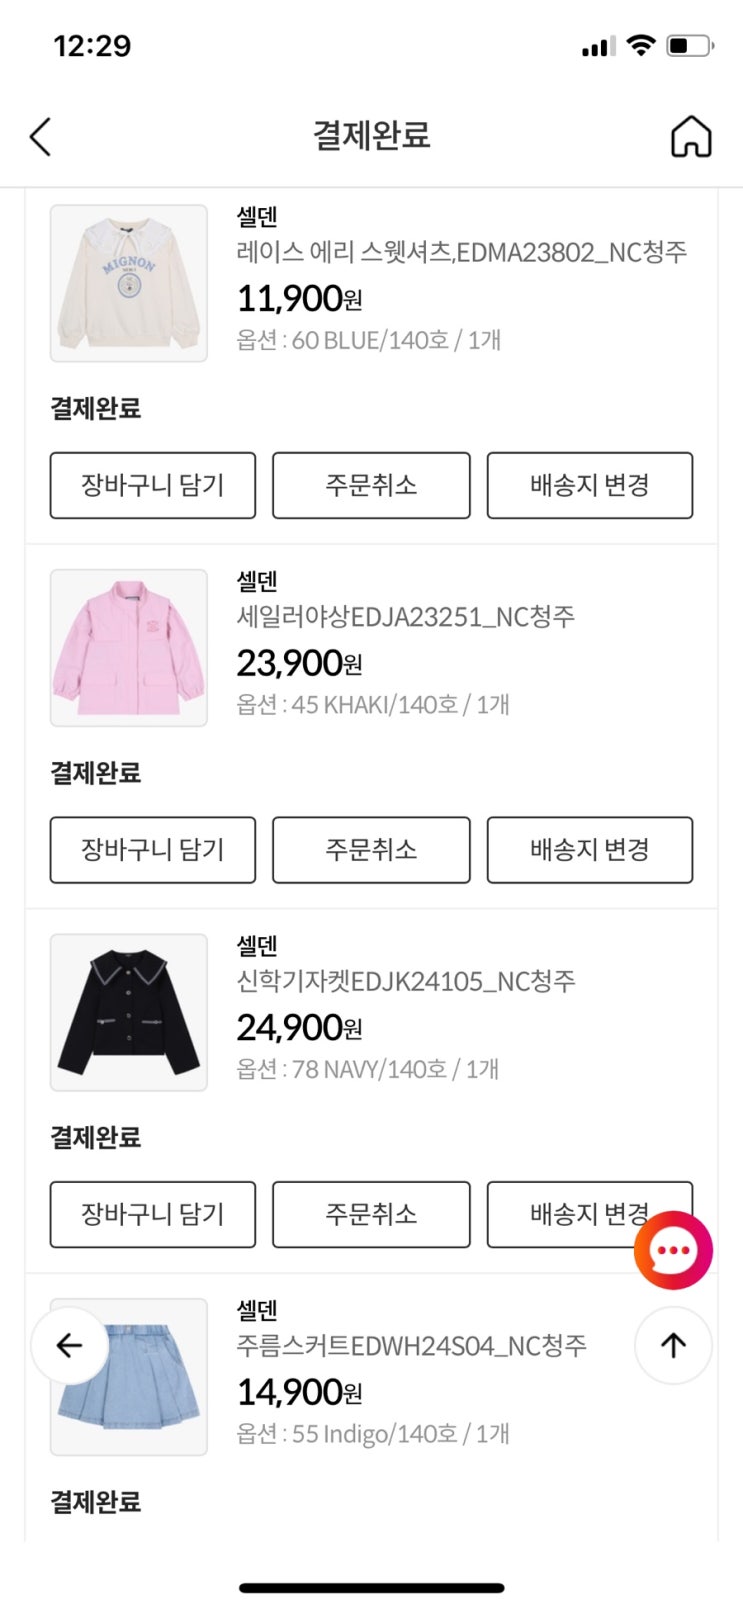Screen dimensions: 743x1609
Task: Add the navy school jacket to cart
Action: pos(153,1214)
